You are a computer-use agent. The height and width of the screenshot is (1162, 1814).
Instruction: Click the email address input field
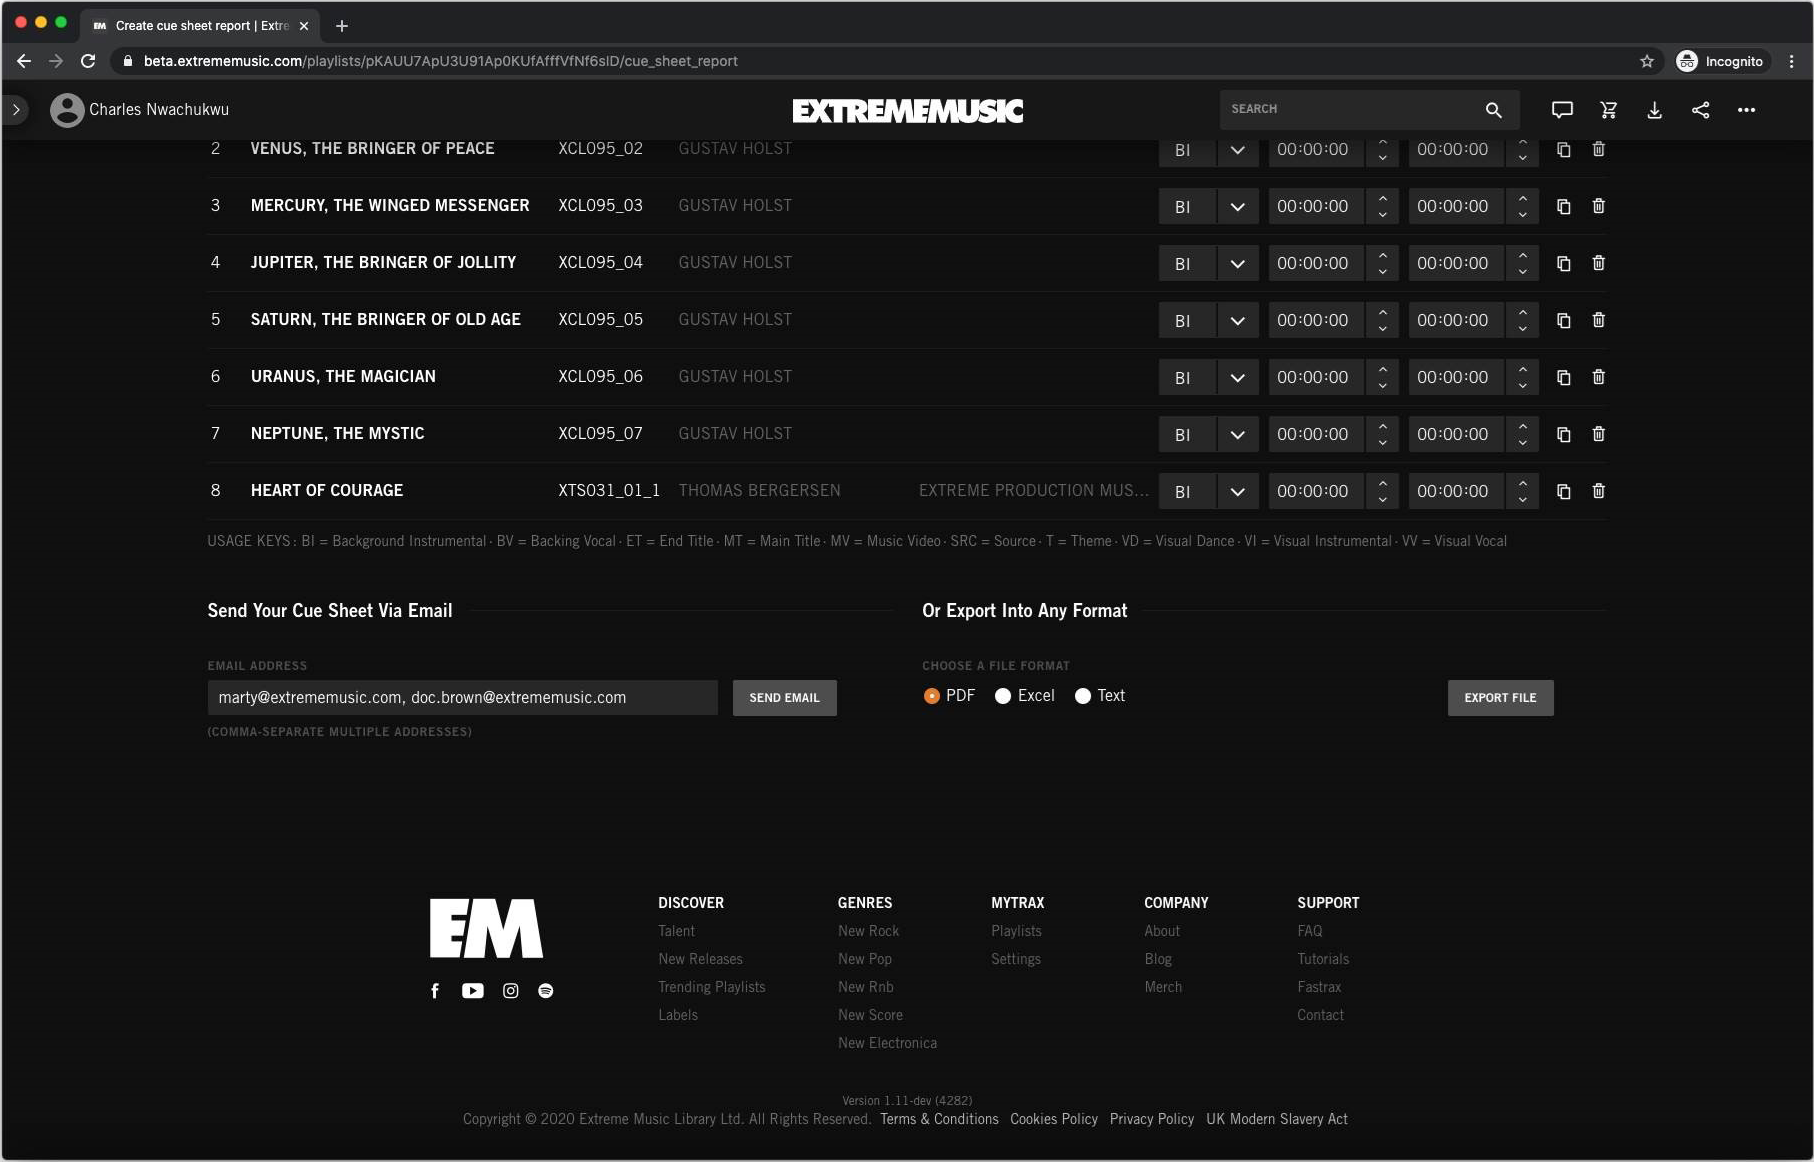[462, 698]
